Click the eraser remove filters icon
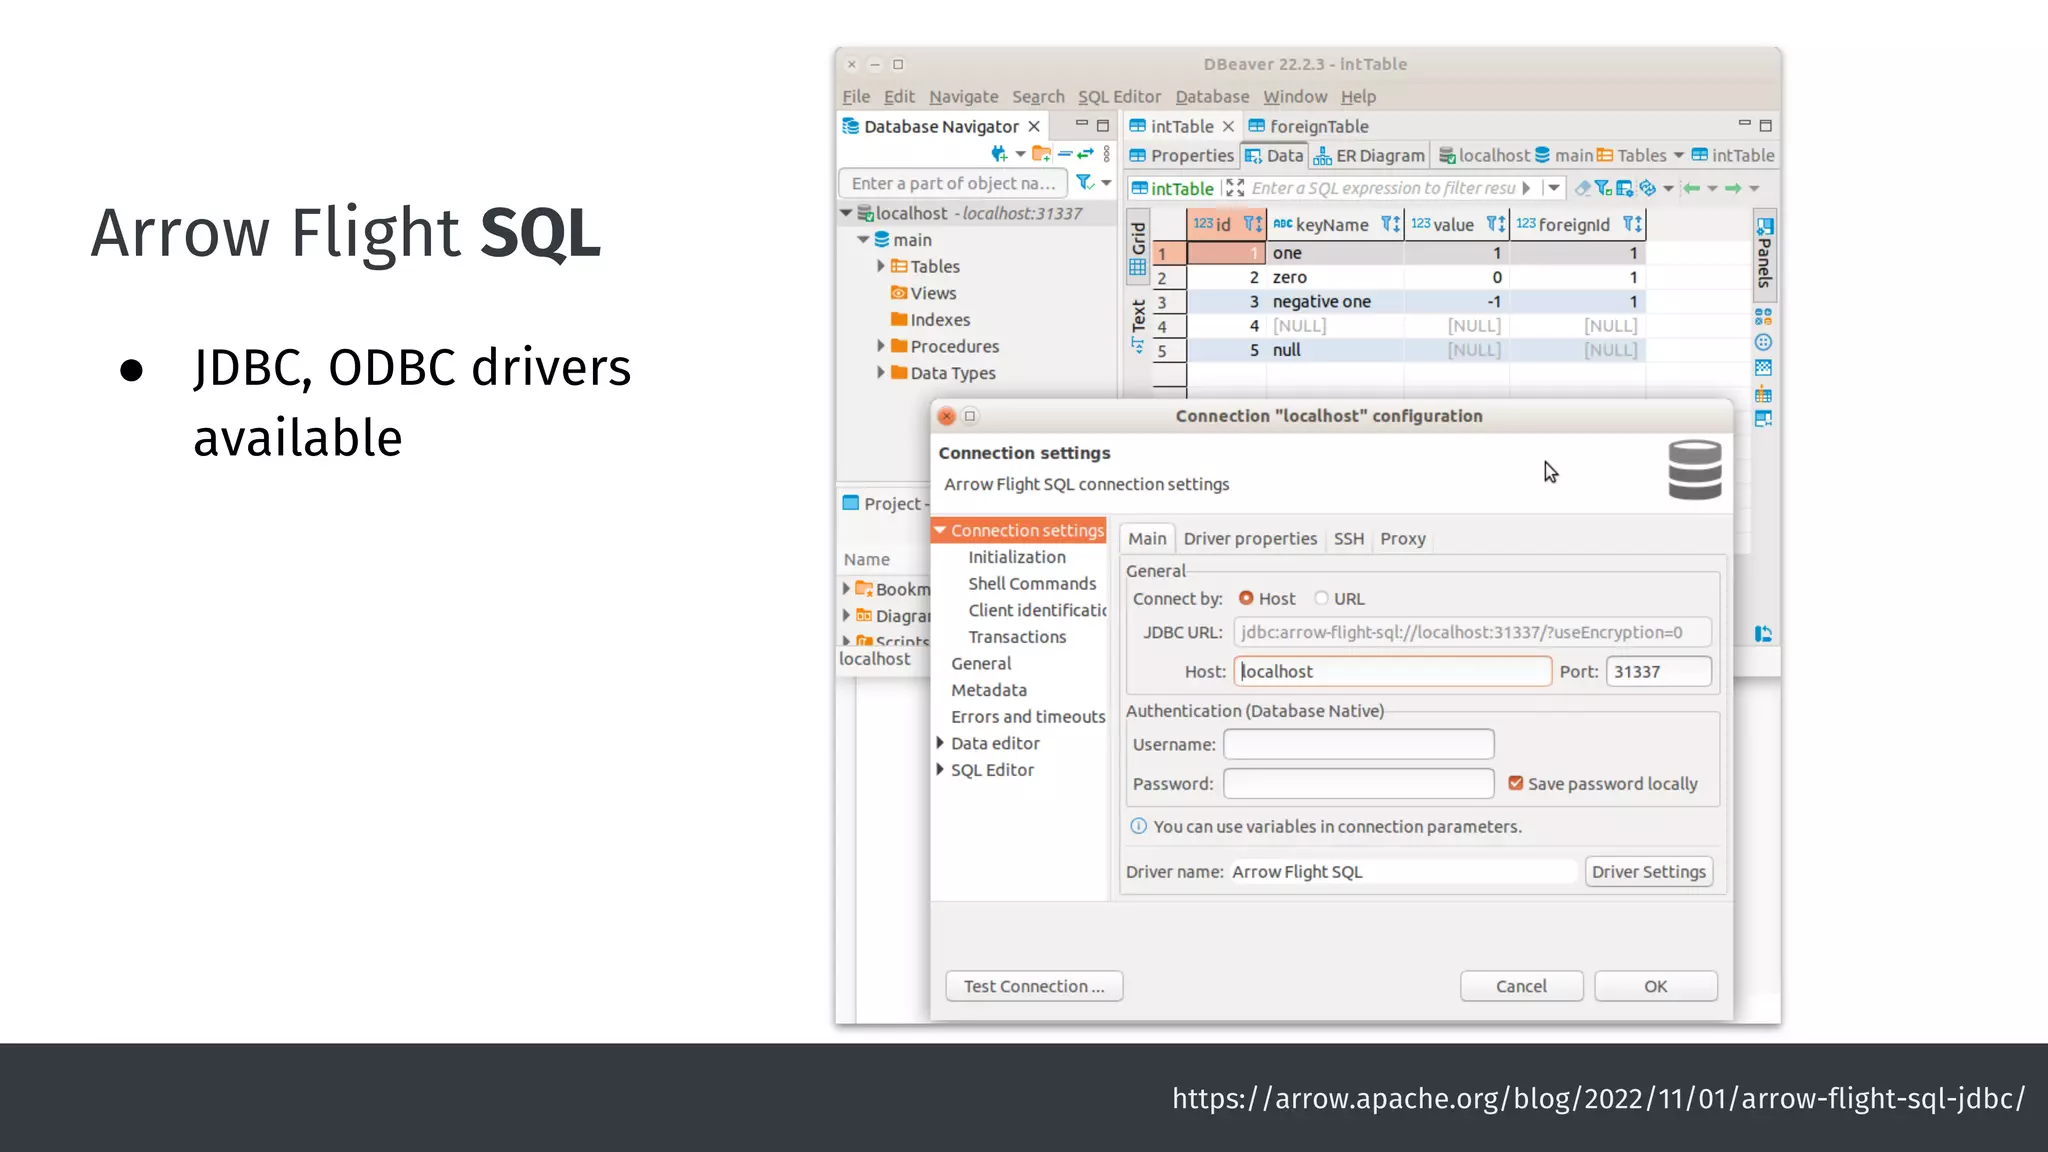This screenshot has height=1152, width=2048. (x=1582, y=188)
